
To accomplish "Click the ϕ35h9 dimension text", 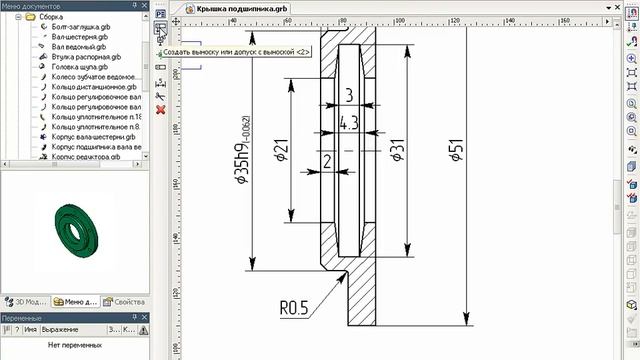I will 242,150.
